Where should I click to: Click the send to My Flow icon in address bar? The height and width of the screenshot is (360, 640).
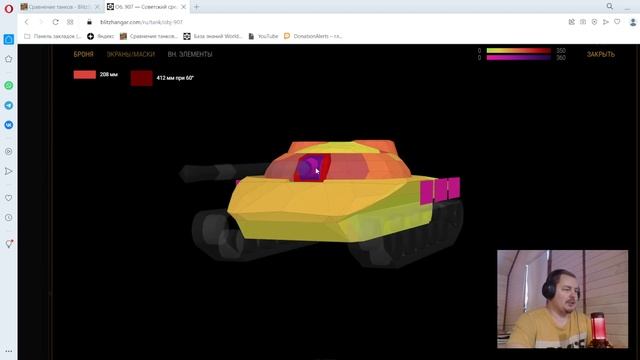point(606,22)
